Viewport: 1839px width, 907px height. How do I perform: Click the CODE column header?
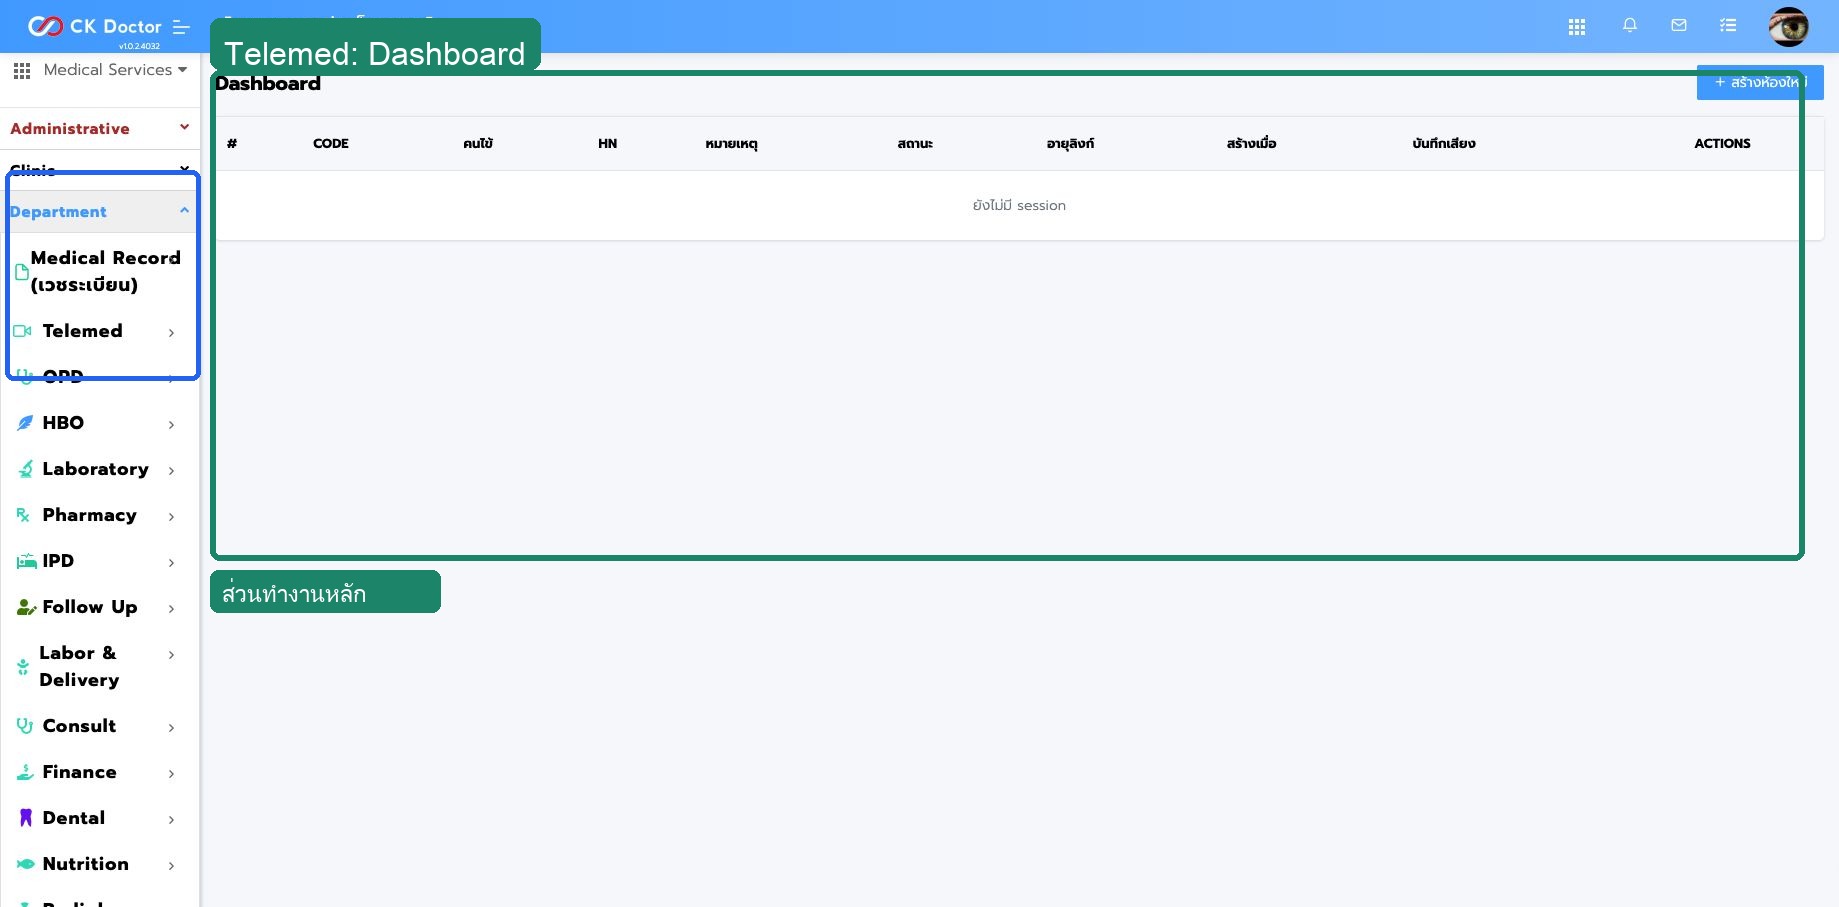(331, 144)
